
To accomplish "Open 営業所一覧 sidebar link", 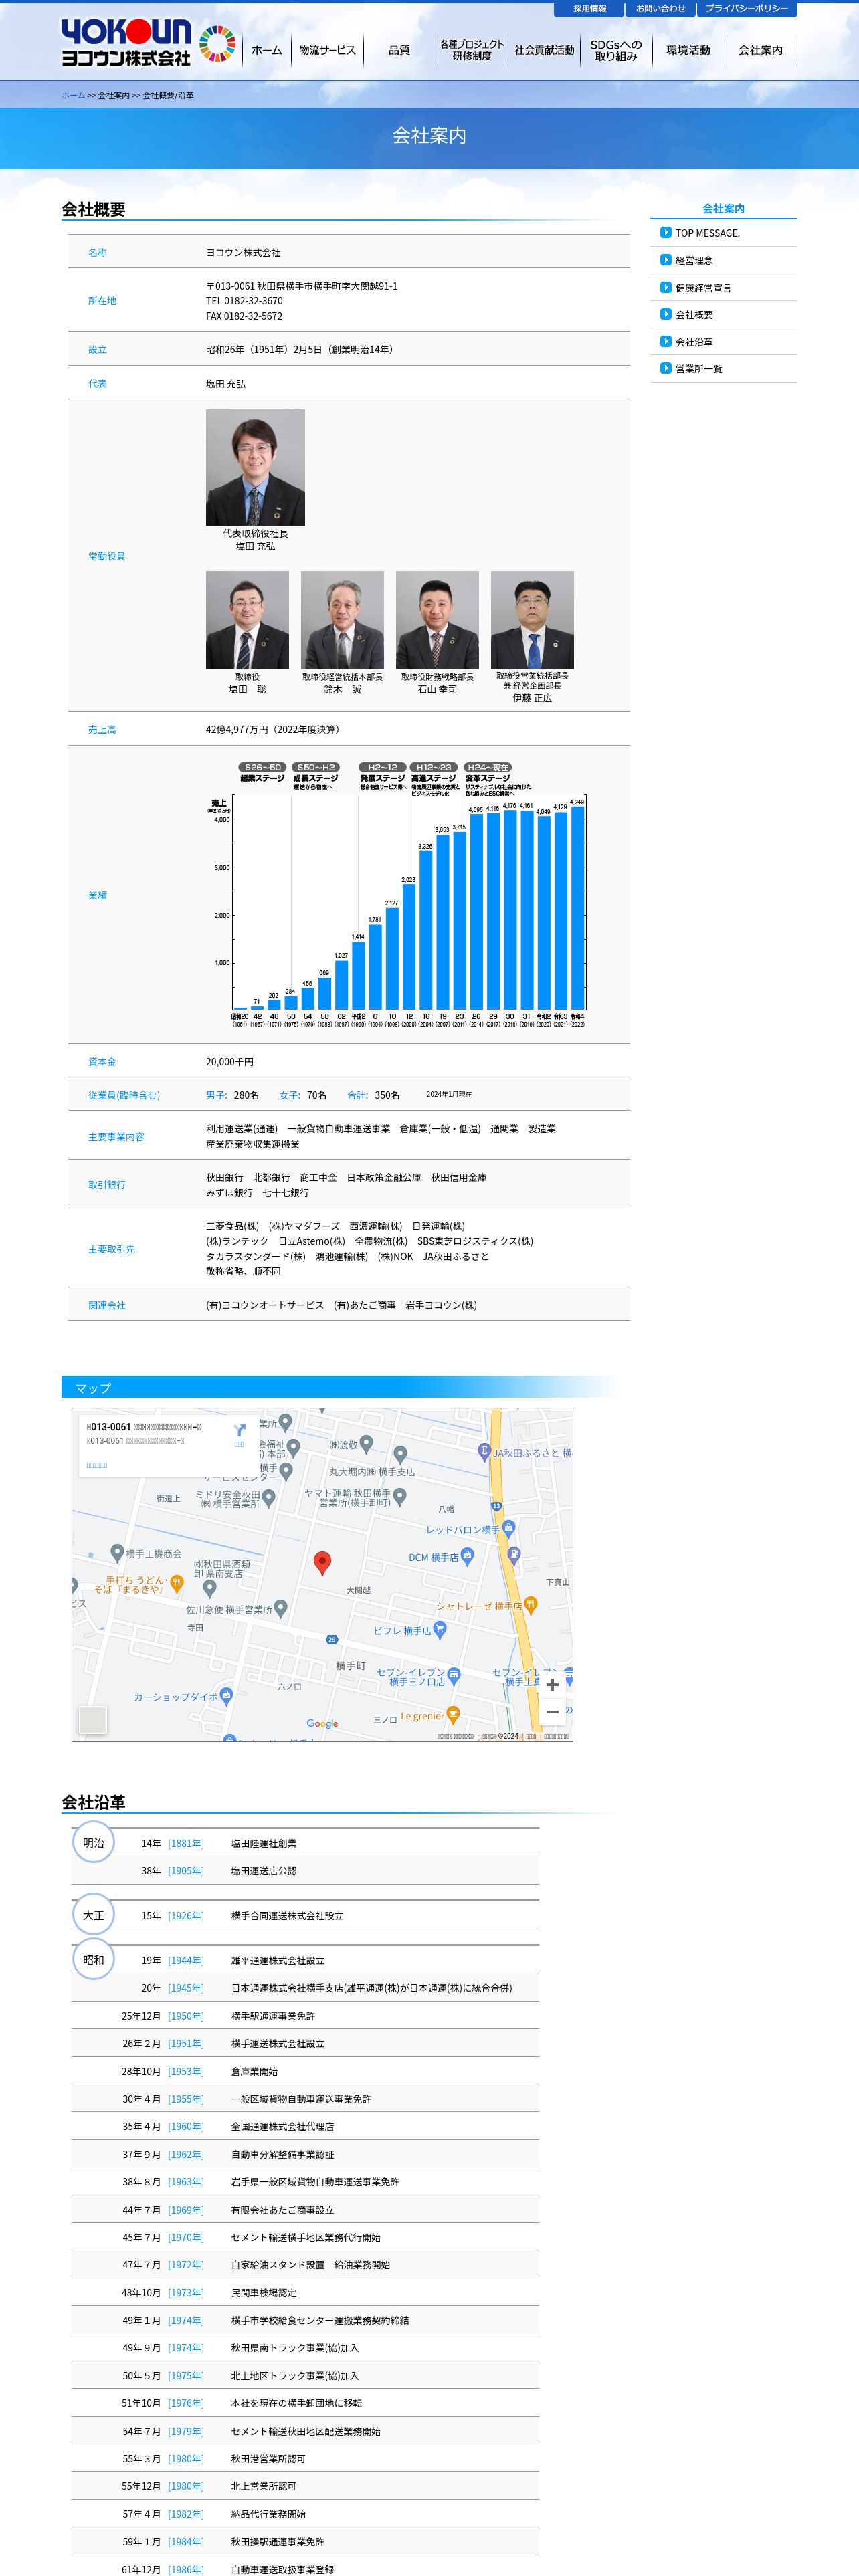I will pyautogui.click(x=698, y=369).
